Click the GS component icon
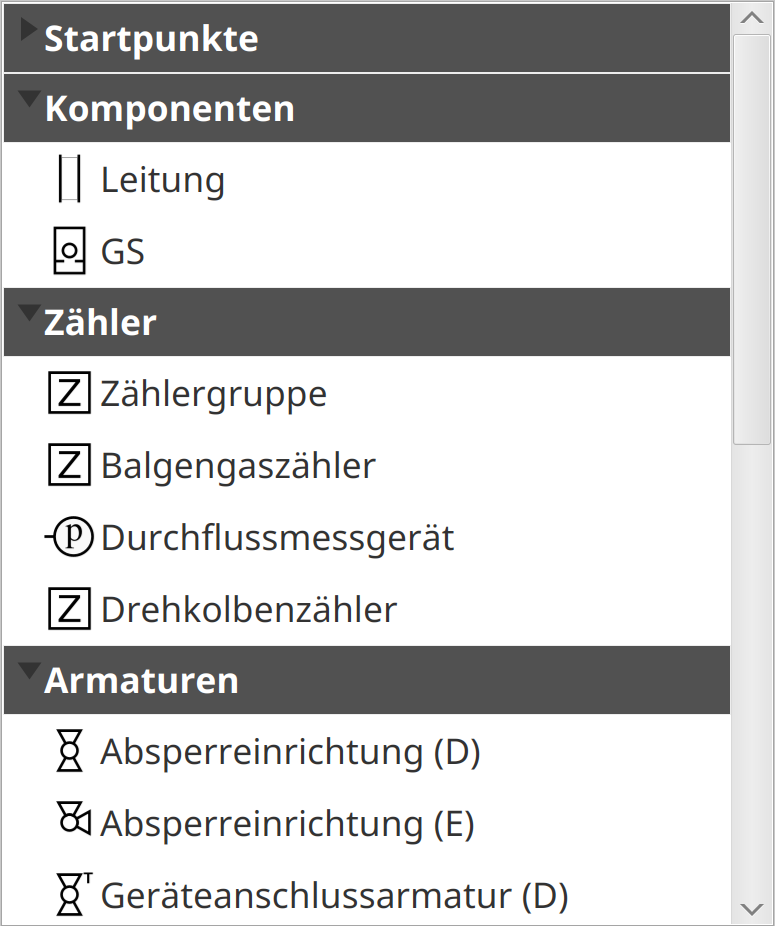The image size is (775, 926). point(69,250)
